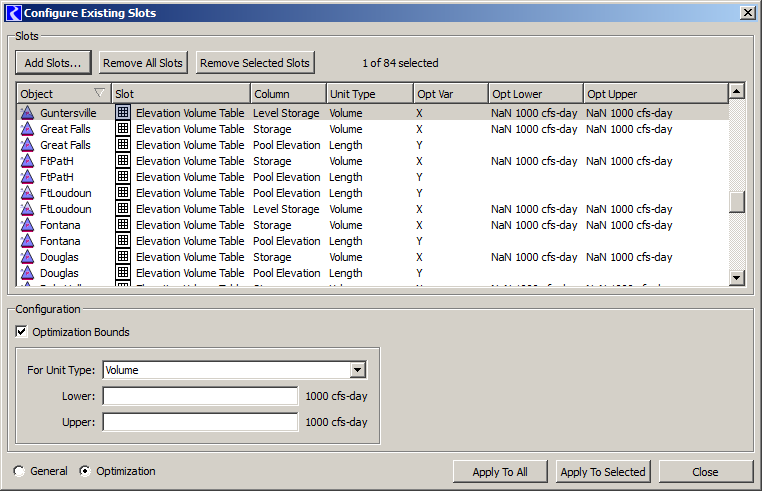Click table slot icon on Douglas Pool Elevation row
The width and height of the screenshot is (762, 491).
tap(123, 273)
